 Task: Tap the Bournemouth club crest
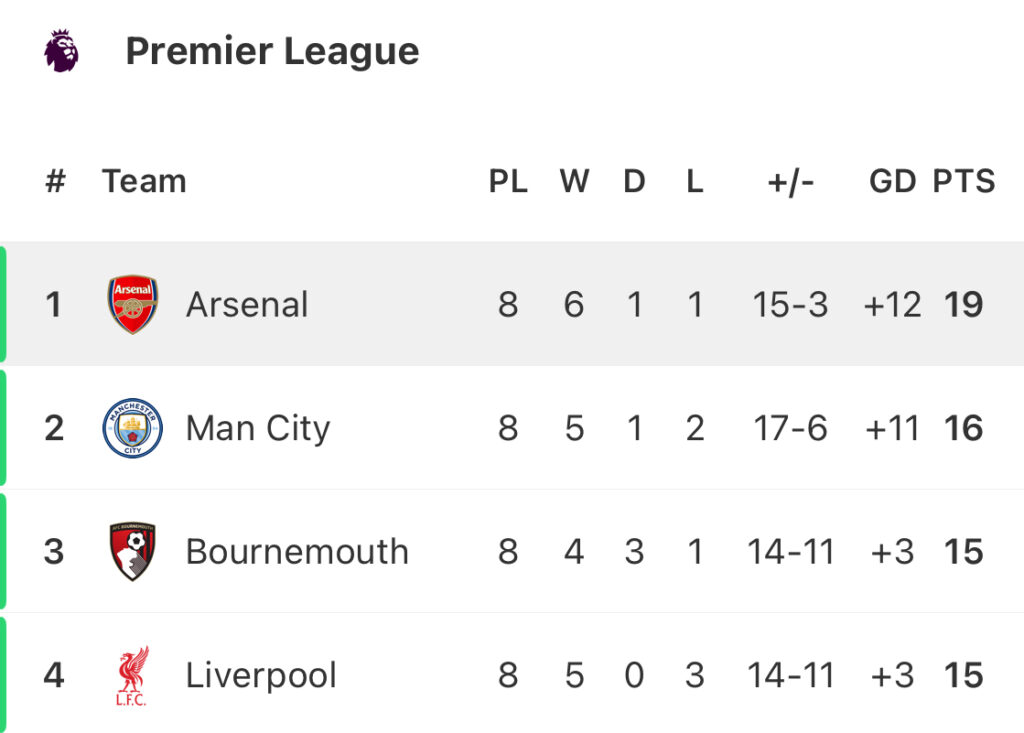pyautogui.click(x=133, y=551)
